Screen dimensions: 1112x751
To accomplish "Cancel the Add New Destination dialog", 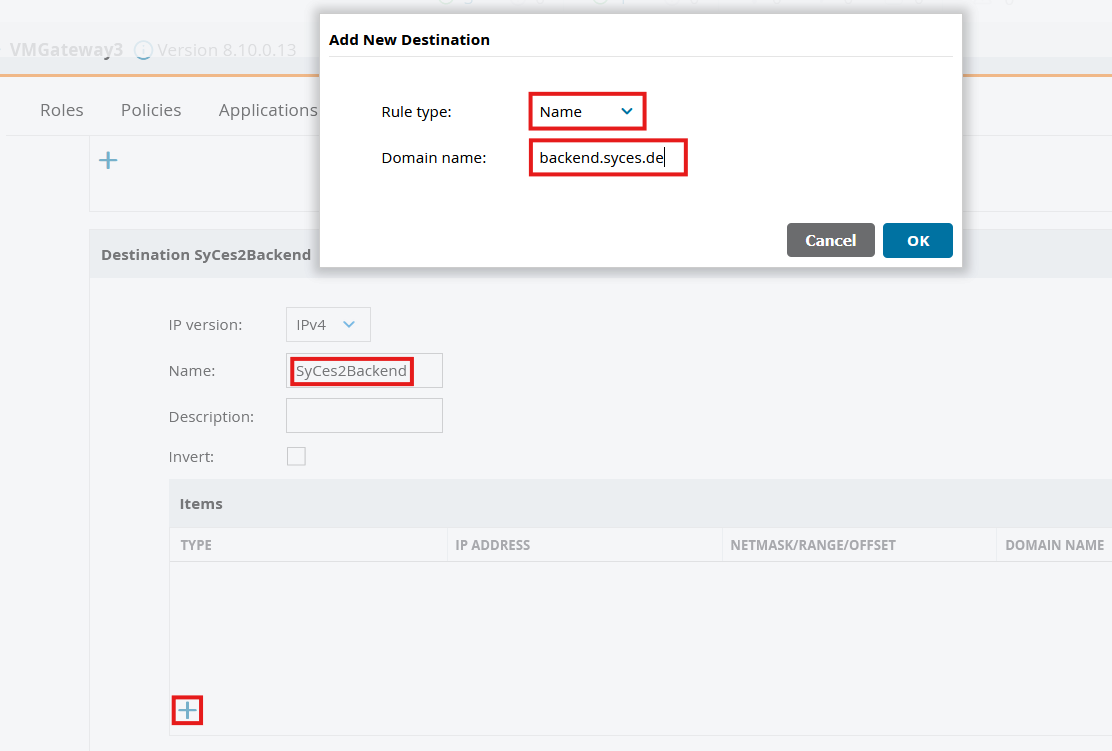I will (x=830, y=240).
